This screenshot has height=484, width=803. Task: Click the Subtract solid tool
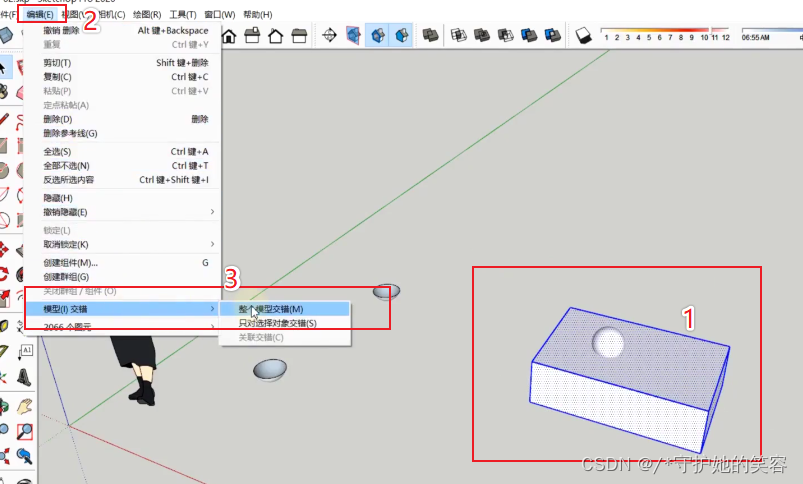point(505,35)
